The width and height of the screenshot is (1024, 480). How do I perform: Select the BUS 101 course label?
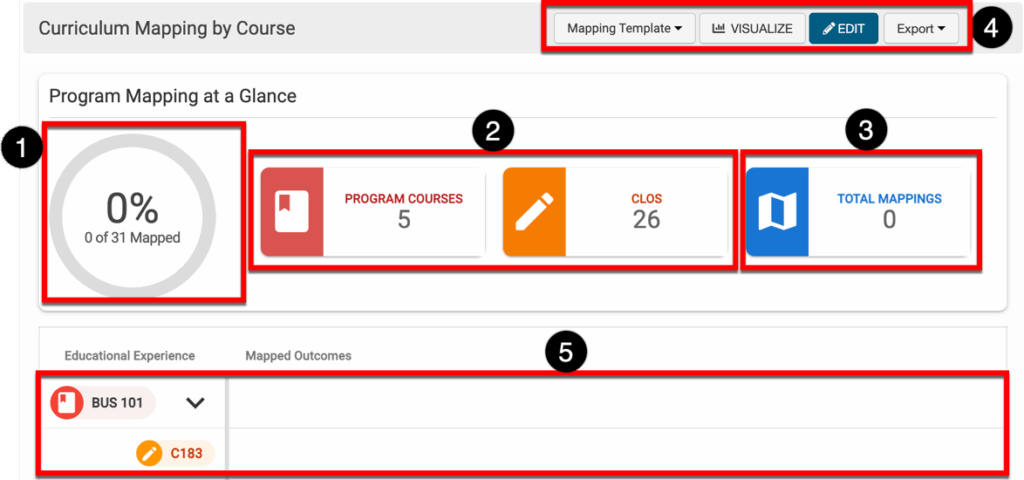(117, 403)
